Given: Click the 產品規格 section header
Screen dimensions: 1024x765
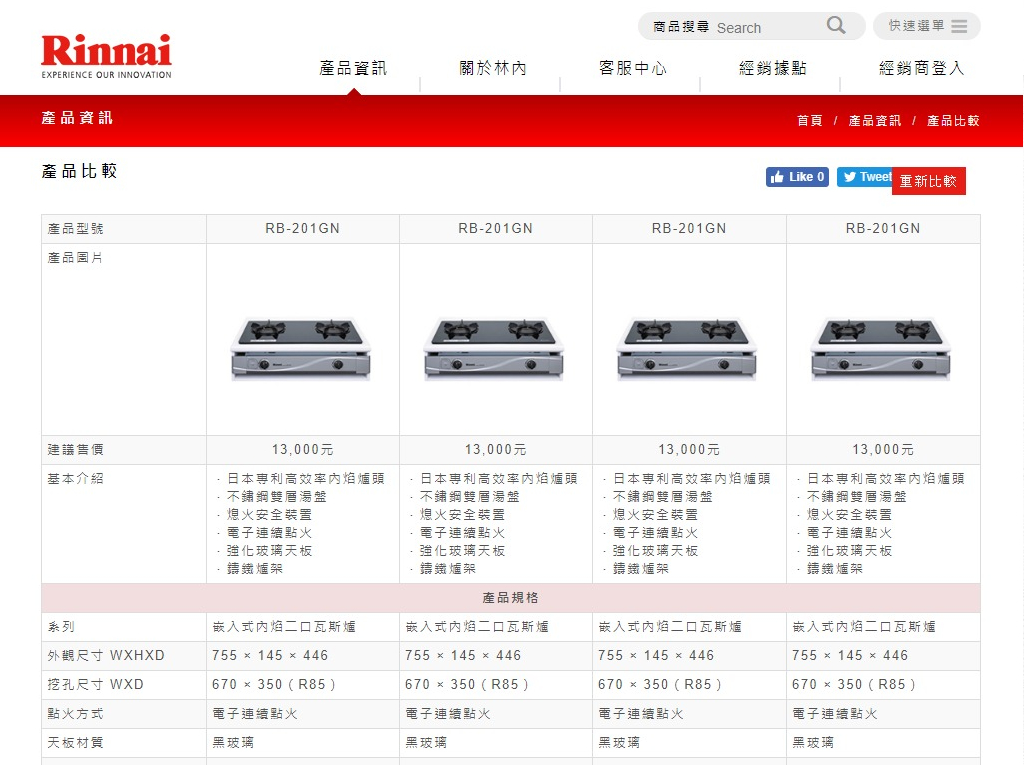Looking at the screenshot, I should click(511, 598).
